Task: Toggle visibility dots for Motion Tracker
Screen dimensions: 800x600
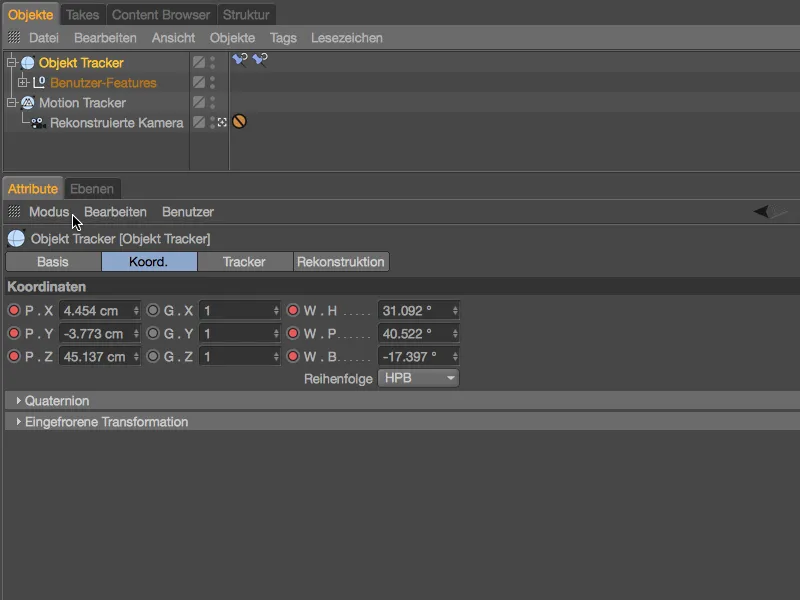Action: pos(213,103)
